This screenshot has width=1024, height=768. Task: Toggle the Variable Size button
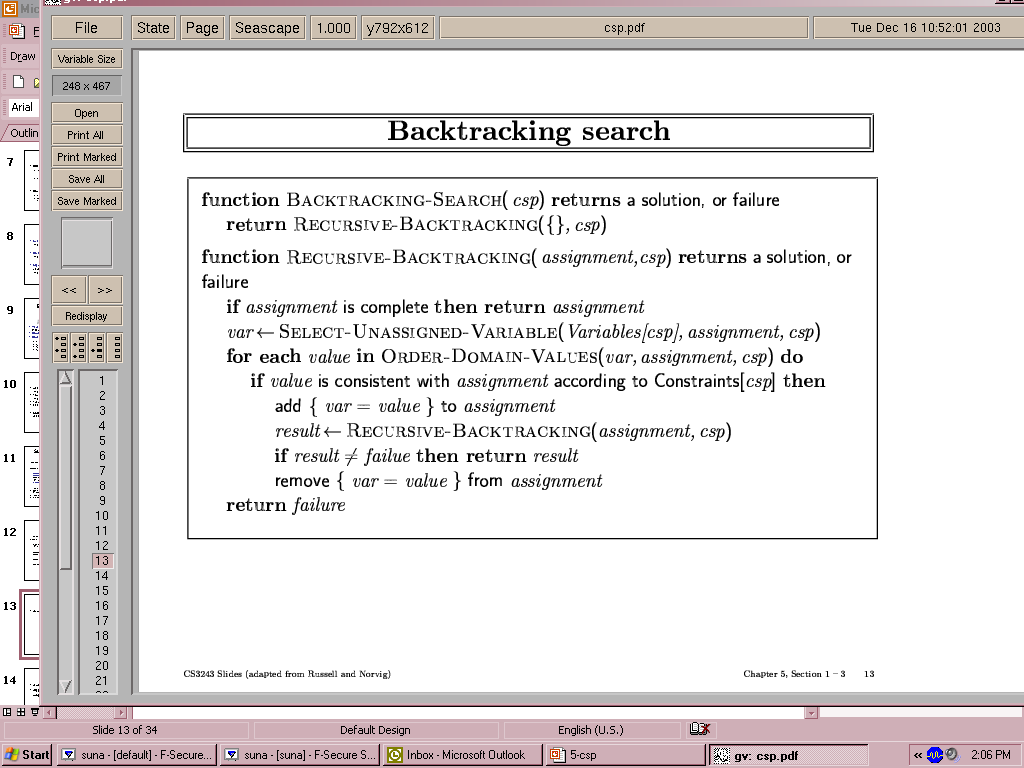pyautogui.click(x=86, y=59)
